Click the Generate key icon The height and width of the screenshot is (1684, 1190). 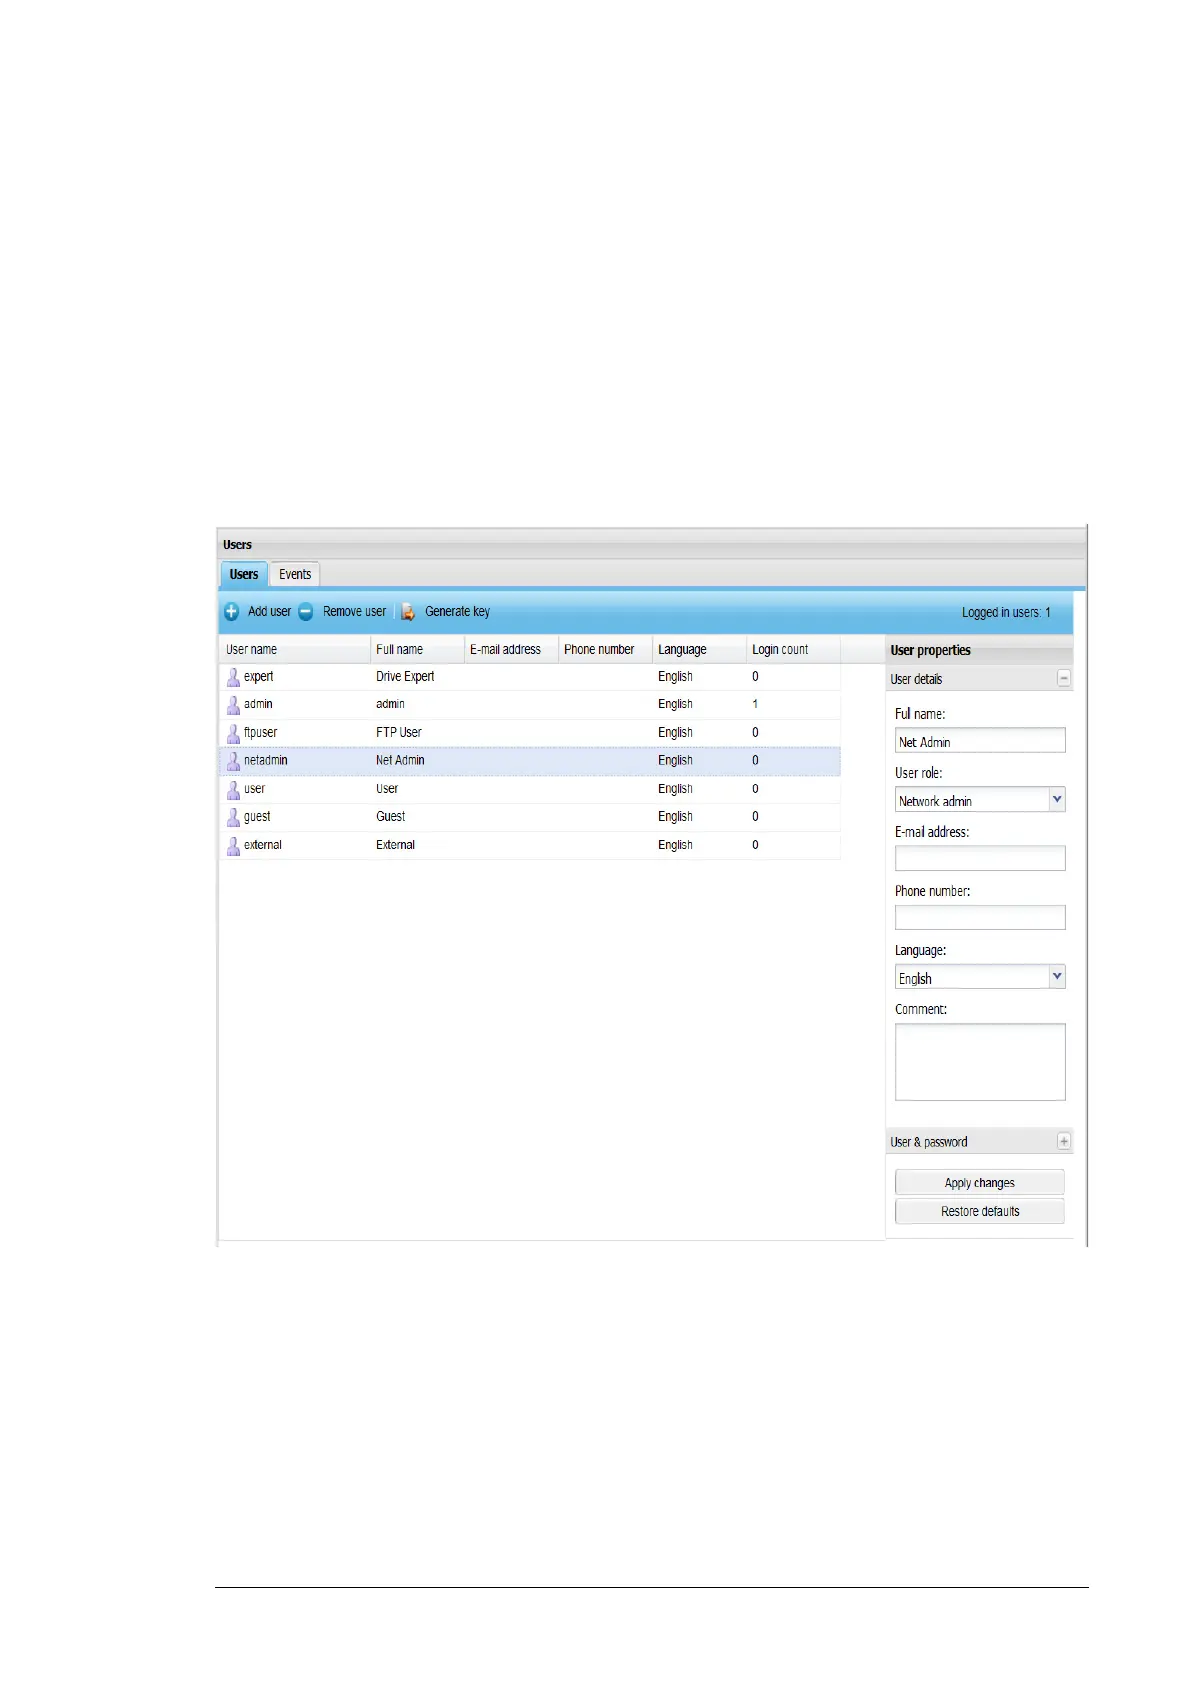click(408, 611)
